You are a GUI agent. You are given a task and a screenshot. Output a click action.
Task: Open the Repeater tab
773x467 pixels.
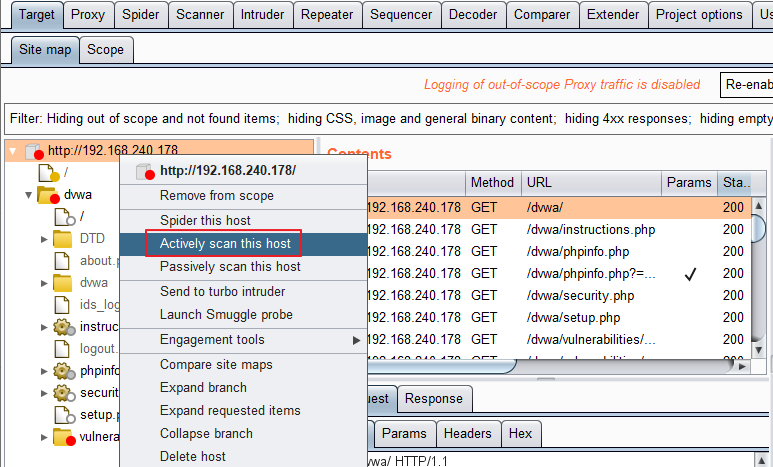point(327,15)
